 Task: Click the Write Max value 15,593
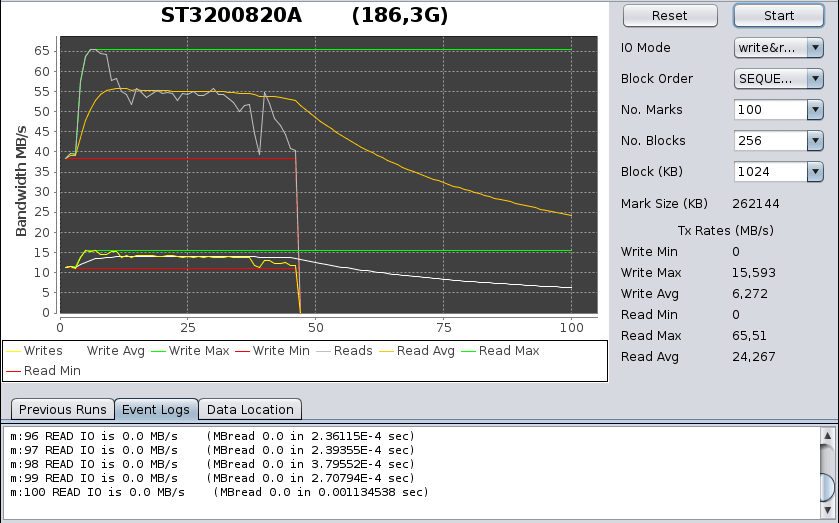point(753,273)
